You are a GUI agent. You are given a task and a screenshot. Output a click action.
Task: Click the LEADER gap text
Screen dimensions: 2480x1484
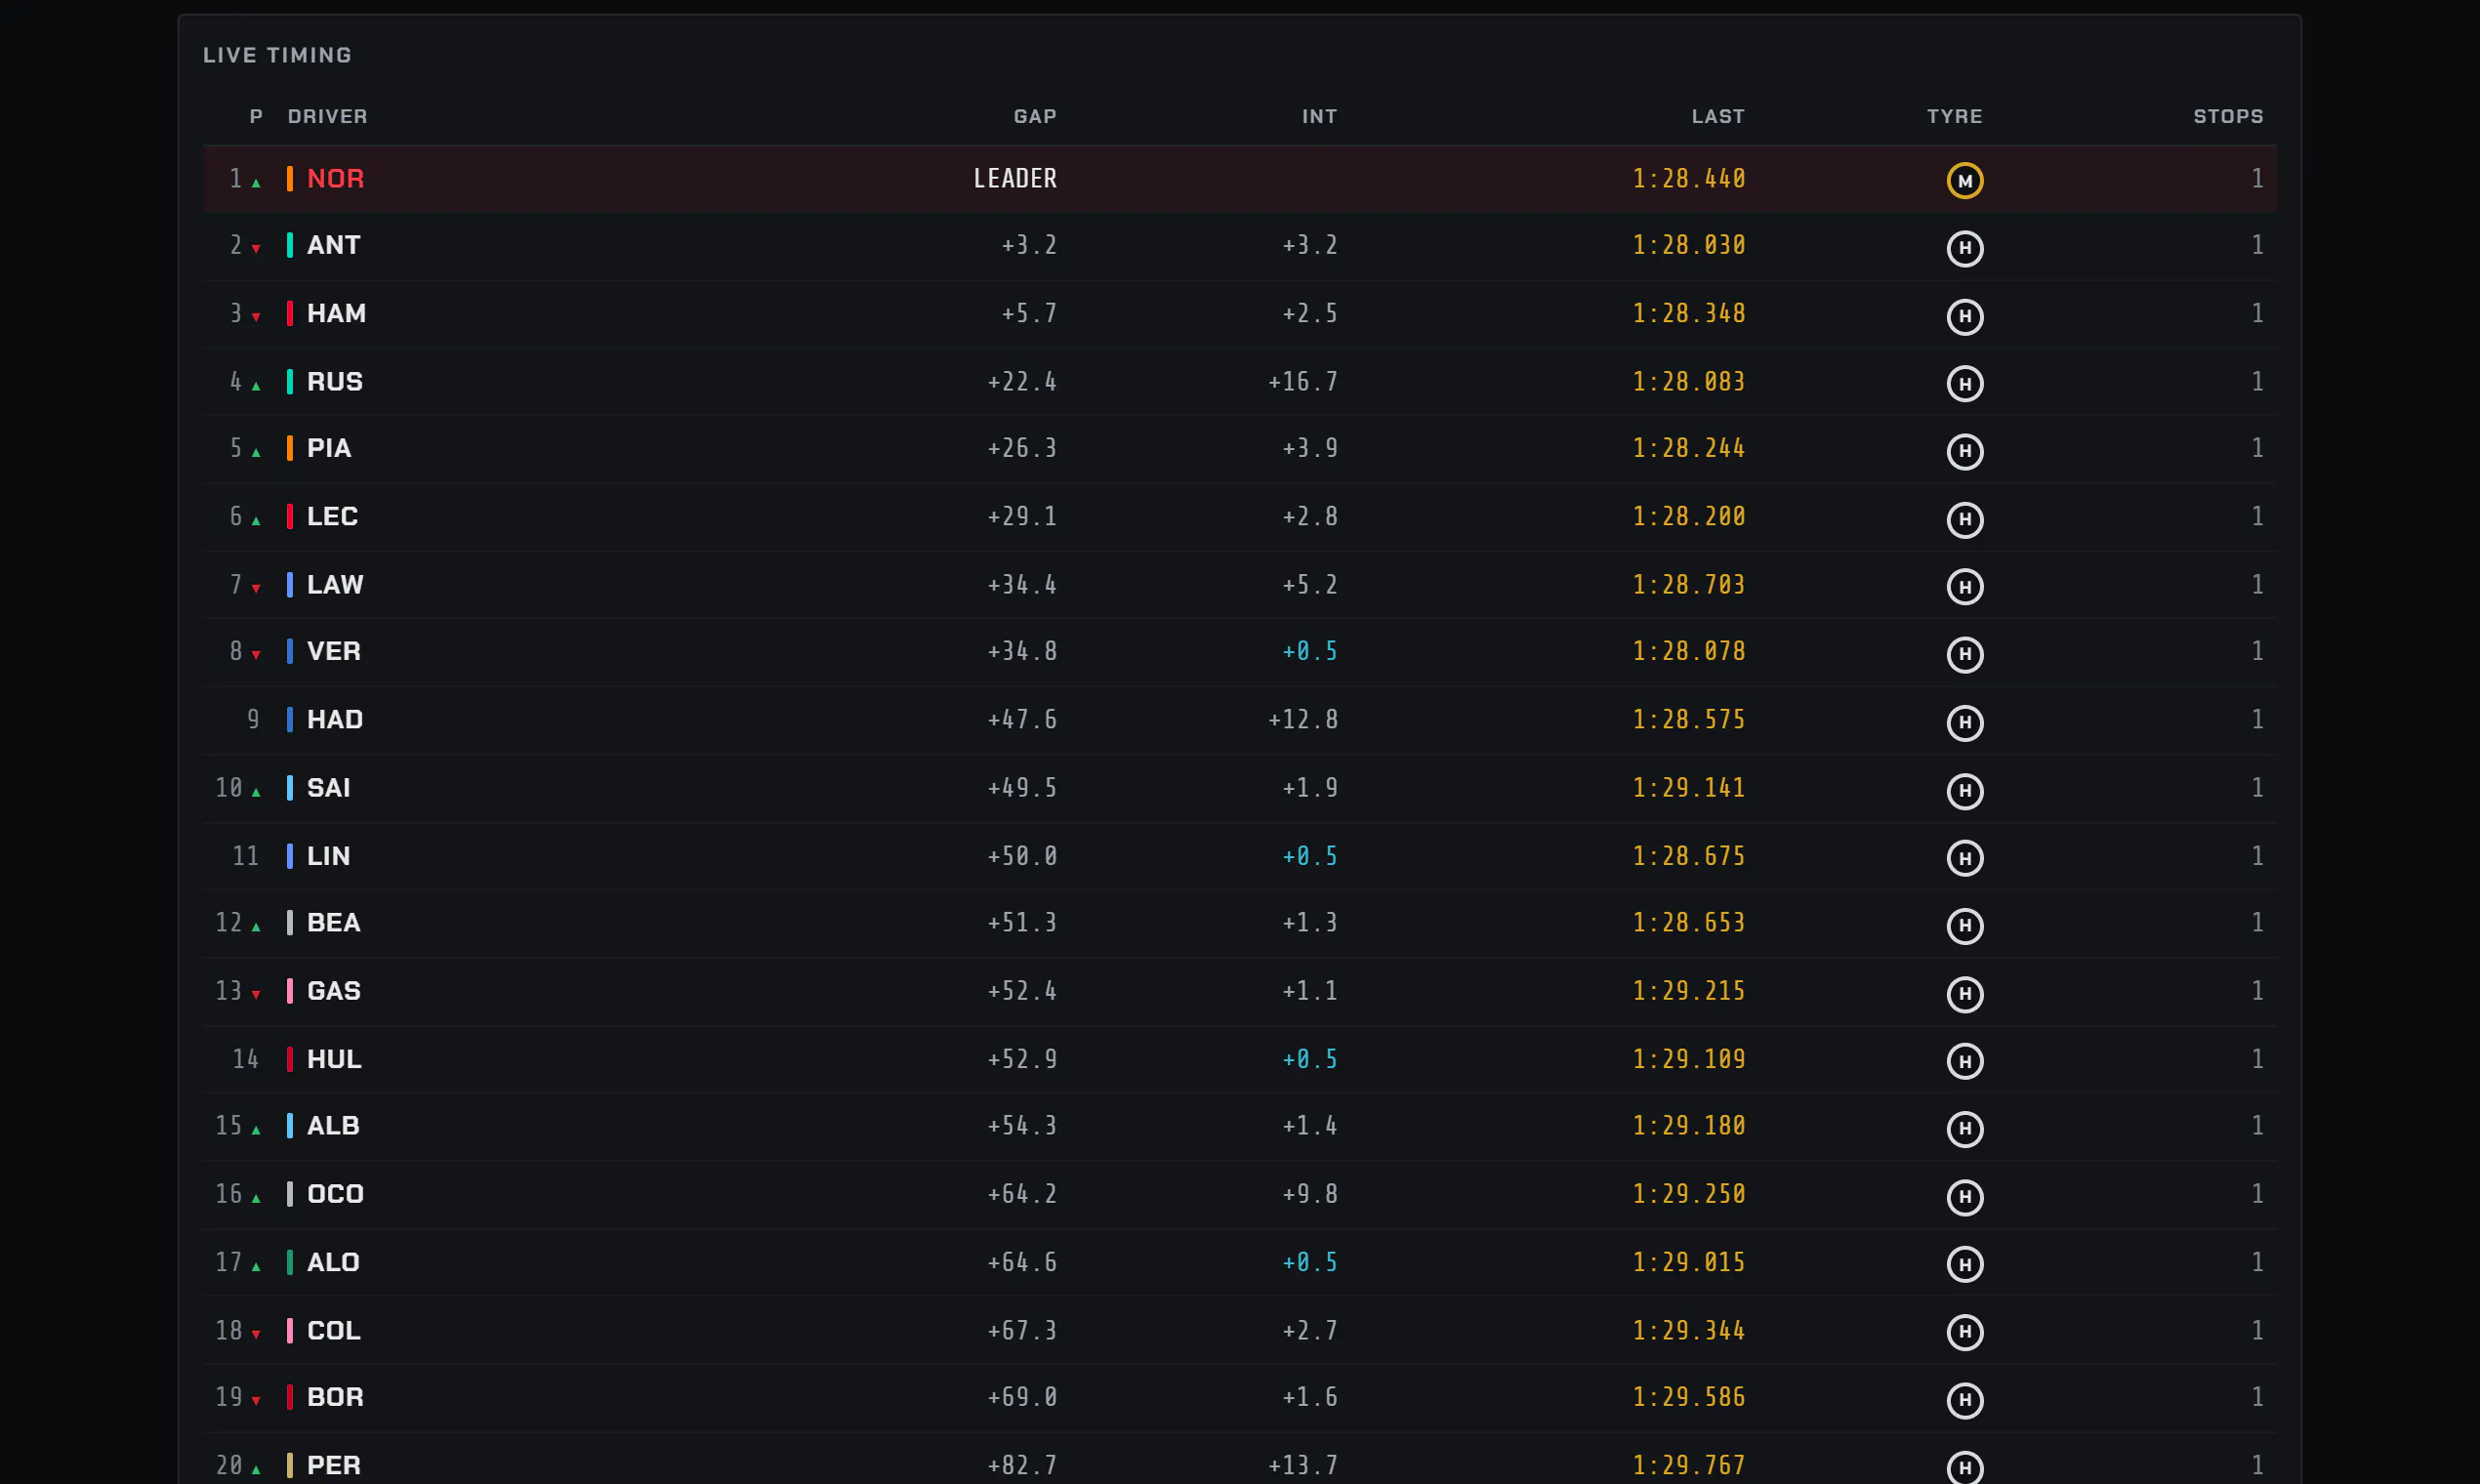pos(1015,179)
